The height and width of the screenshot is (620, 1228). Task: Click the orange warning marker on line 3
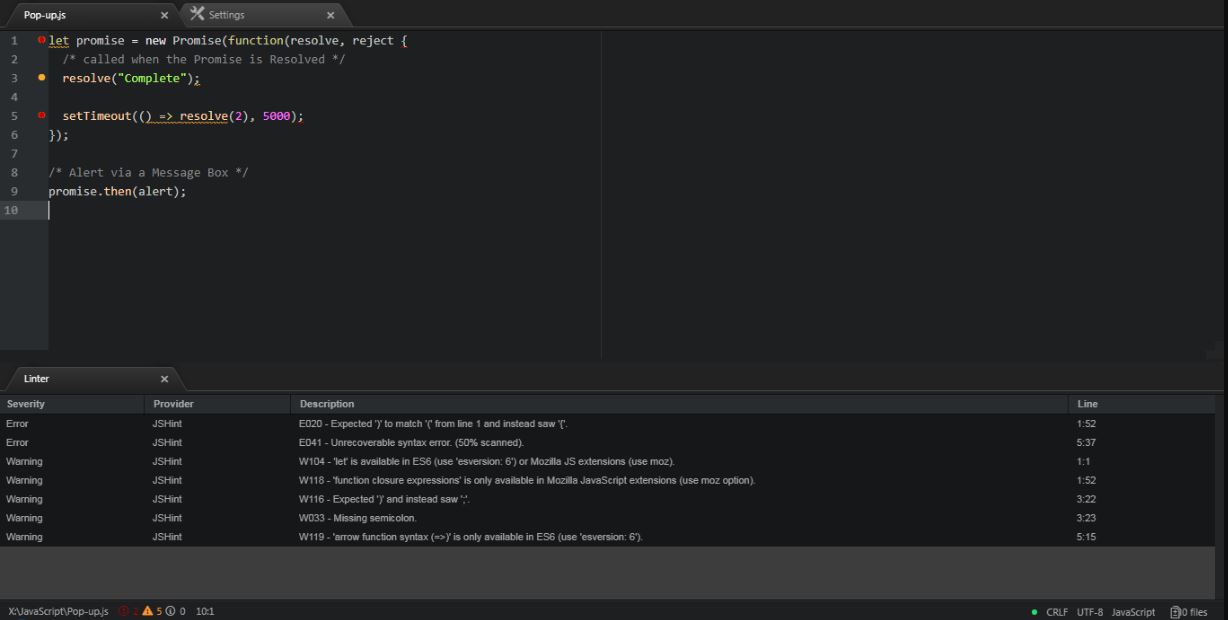point(41,78)
